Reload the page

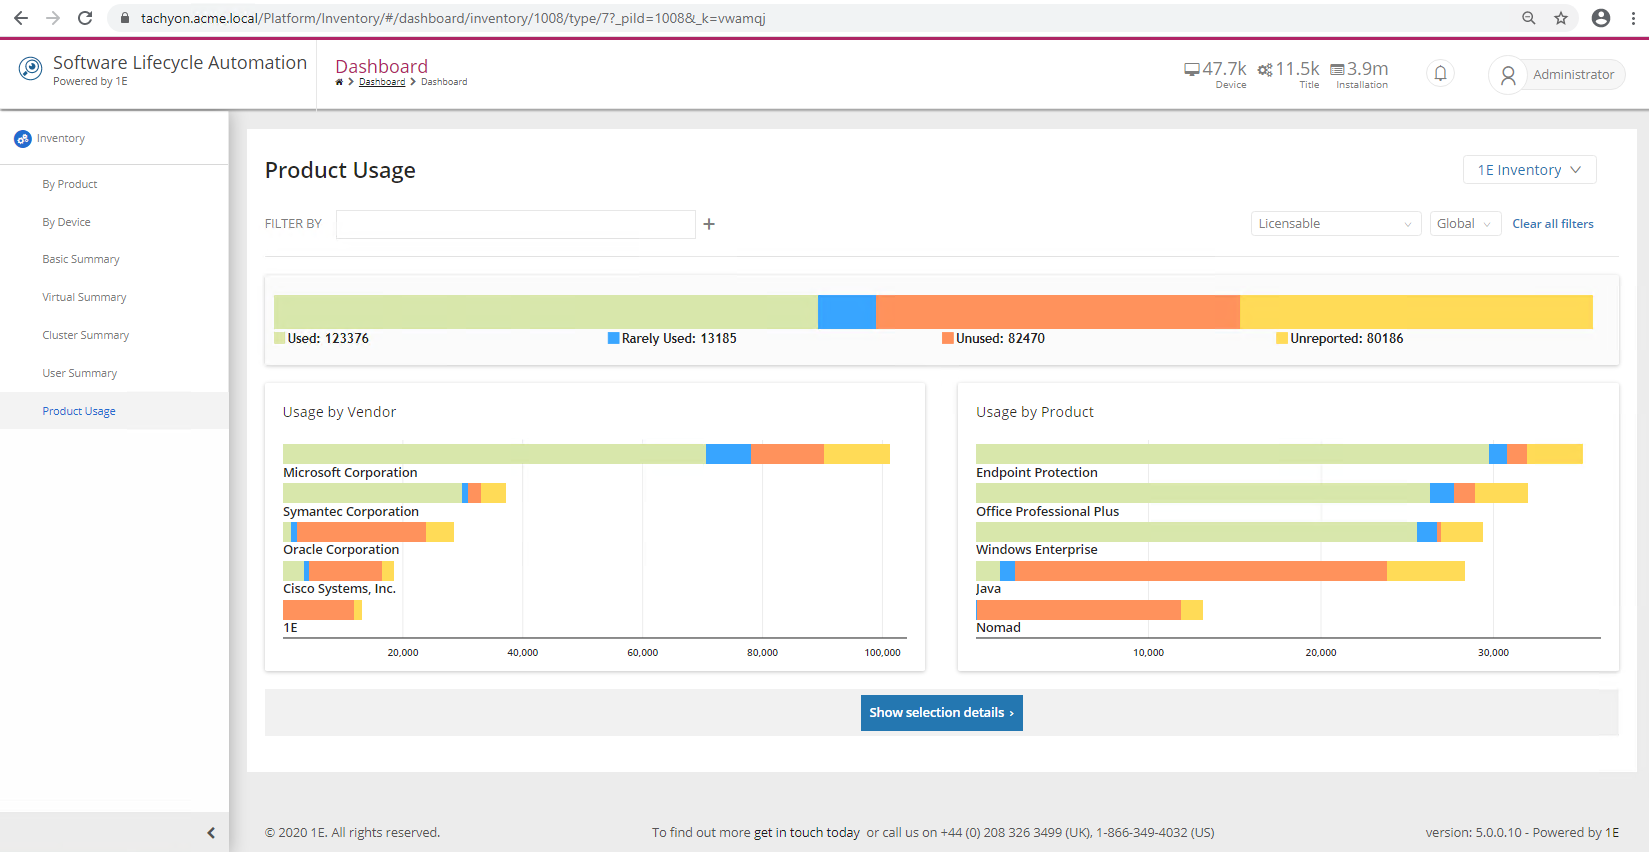(85, 18)
